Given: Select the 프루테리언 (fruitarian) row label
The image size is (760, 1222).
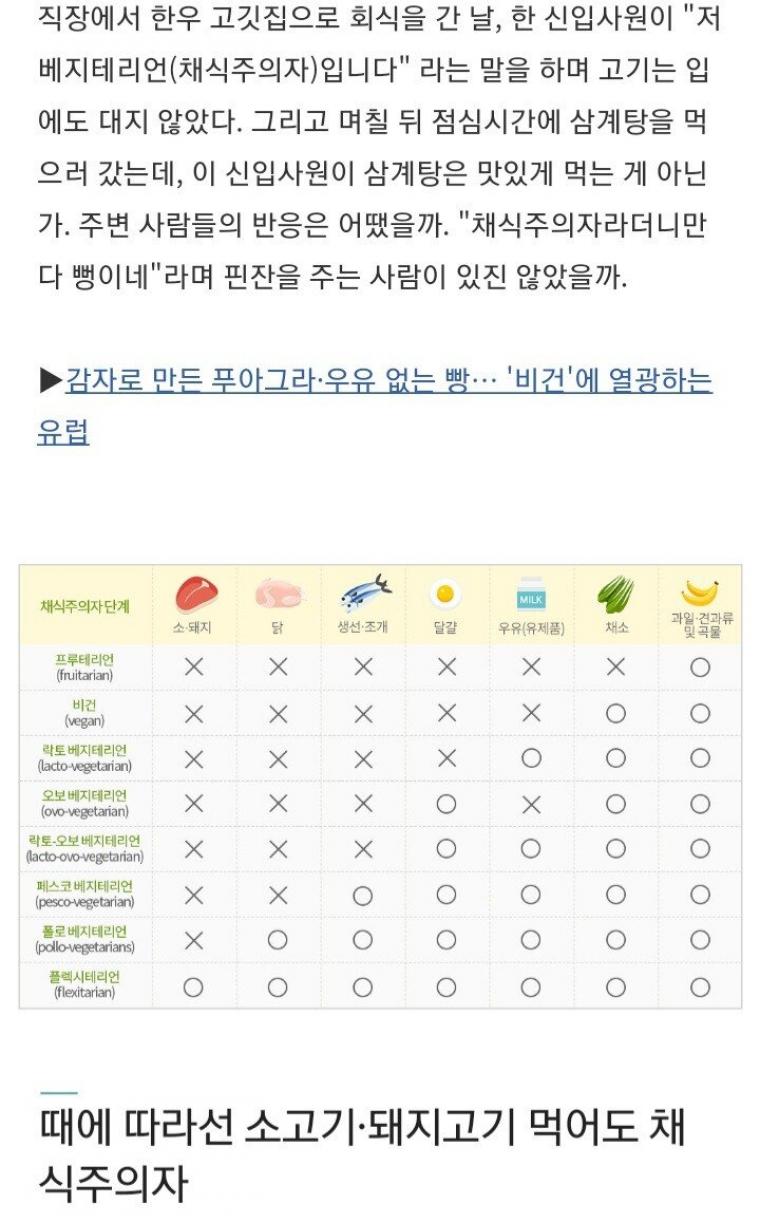Looking at the screenshot, I should pyautogui.click(x=85, y=667).
